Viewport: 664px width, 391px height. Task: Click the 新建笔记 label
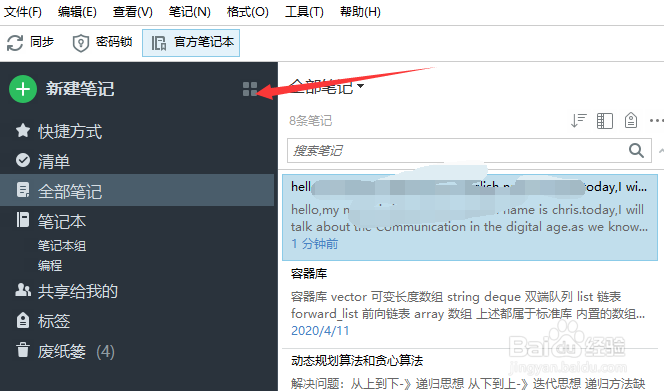pos(80,89)
